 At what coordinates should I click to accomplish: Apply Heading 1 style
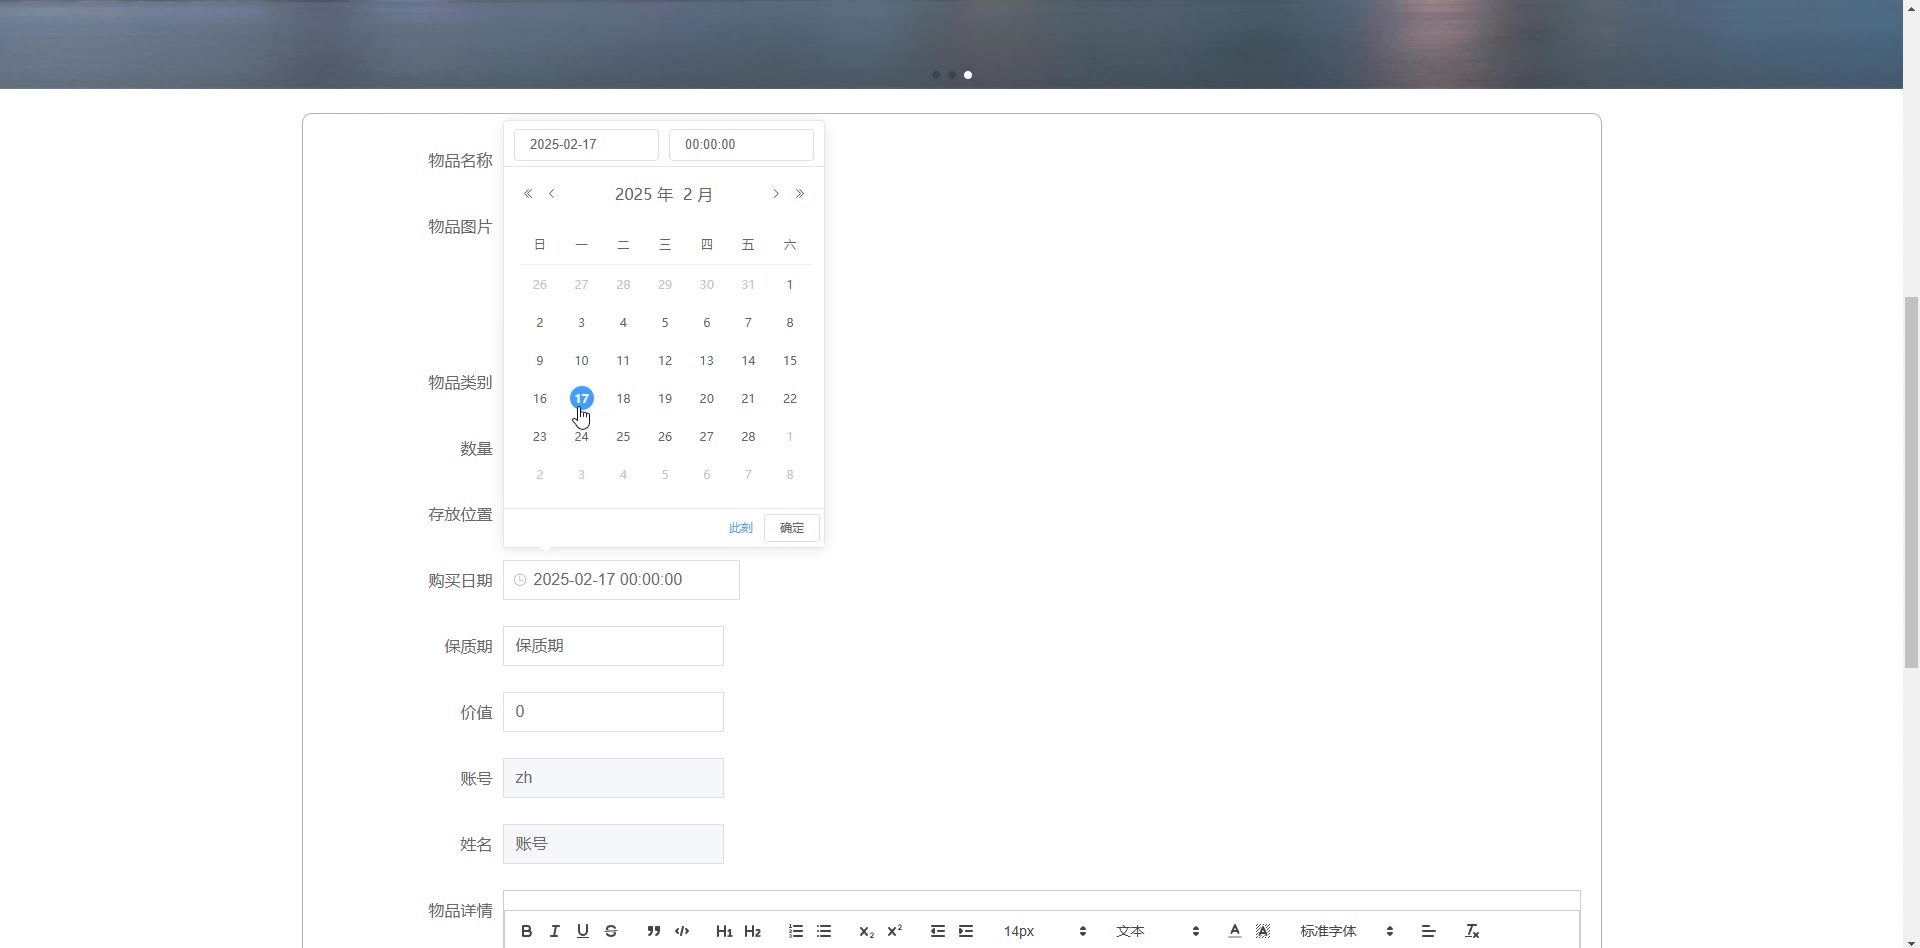(x=724, y=931)
